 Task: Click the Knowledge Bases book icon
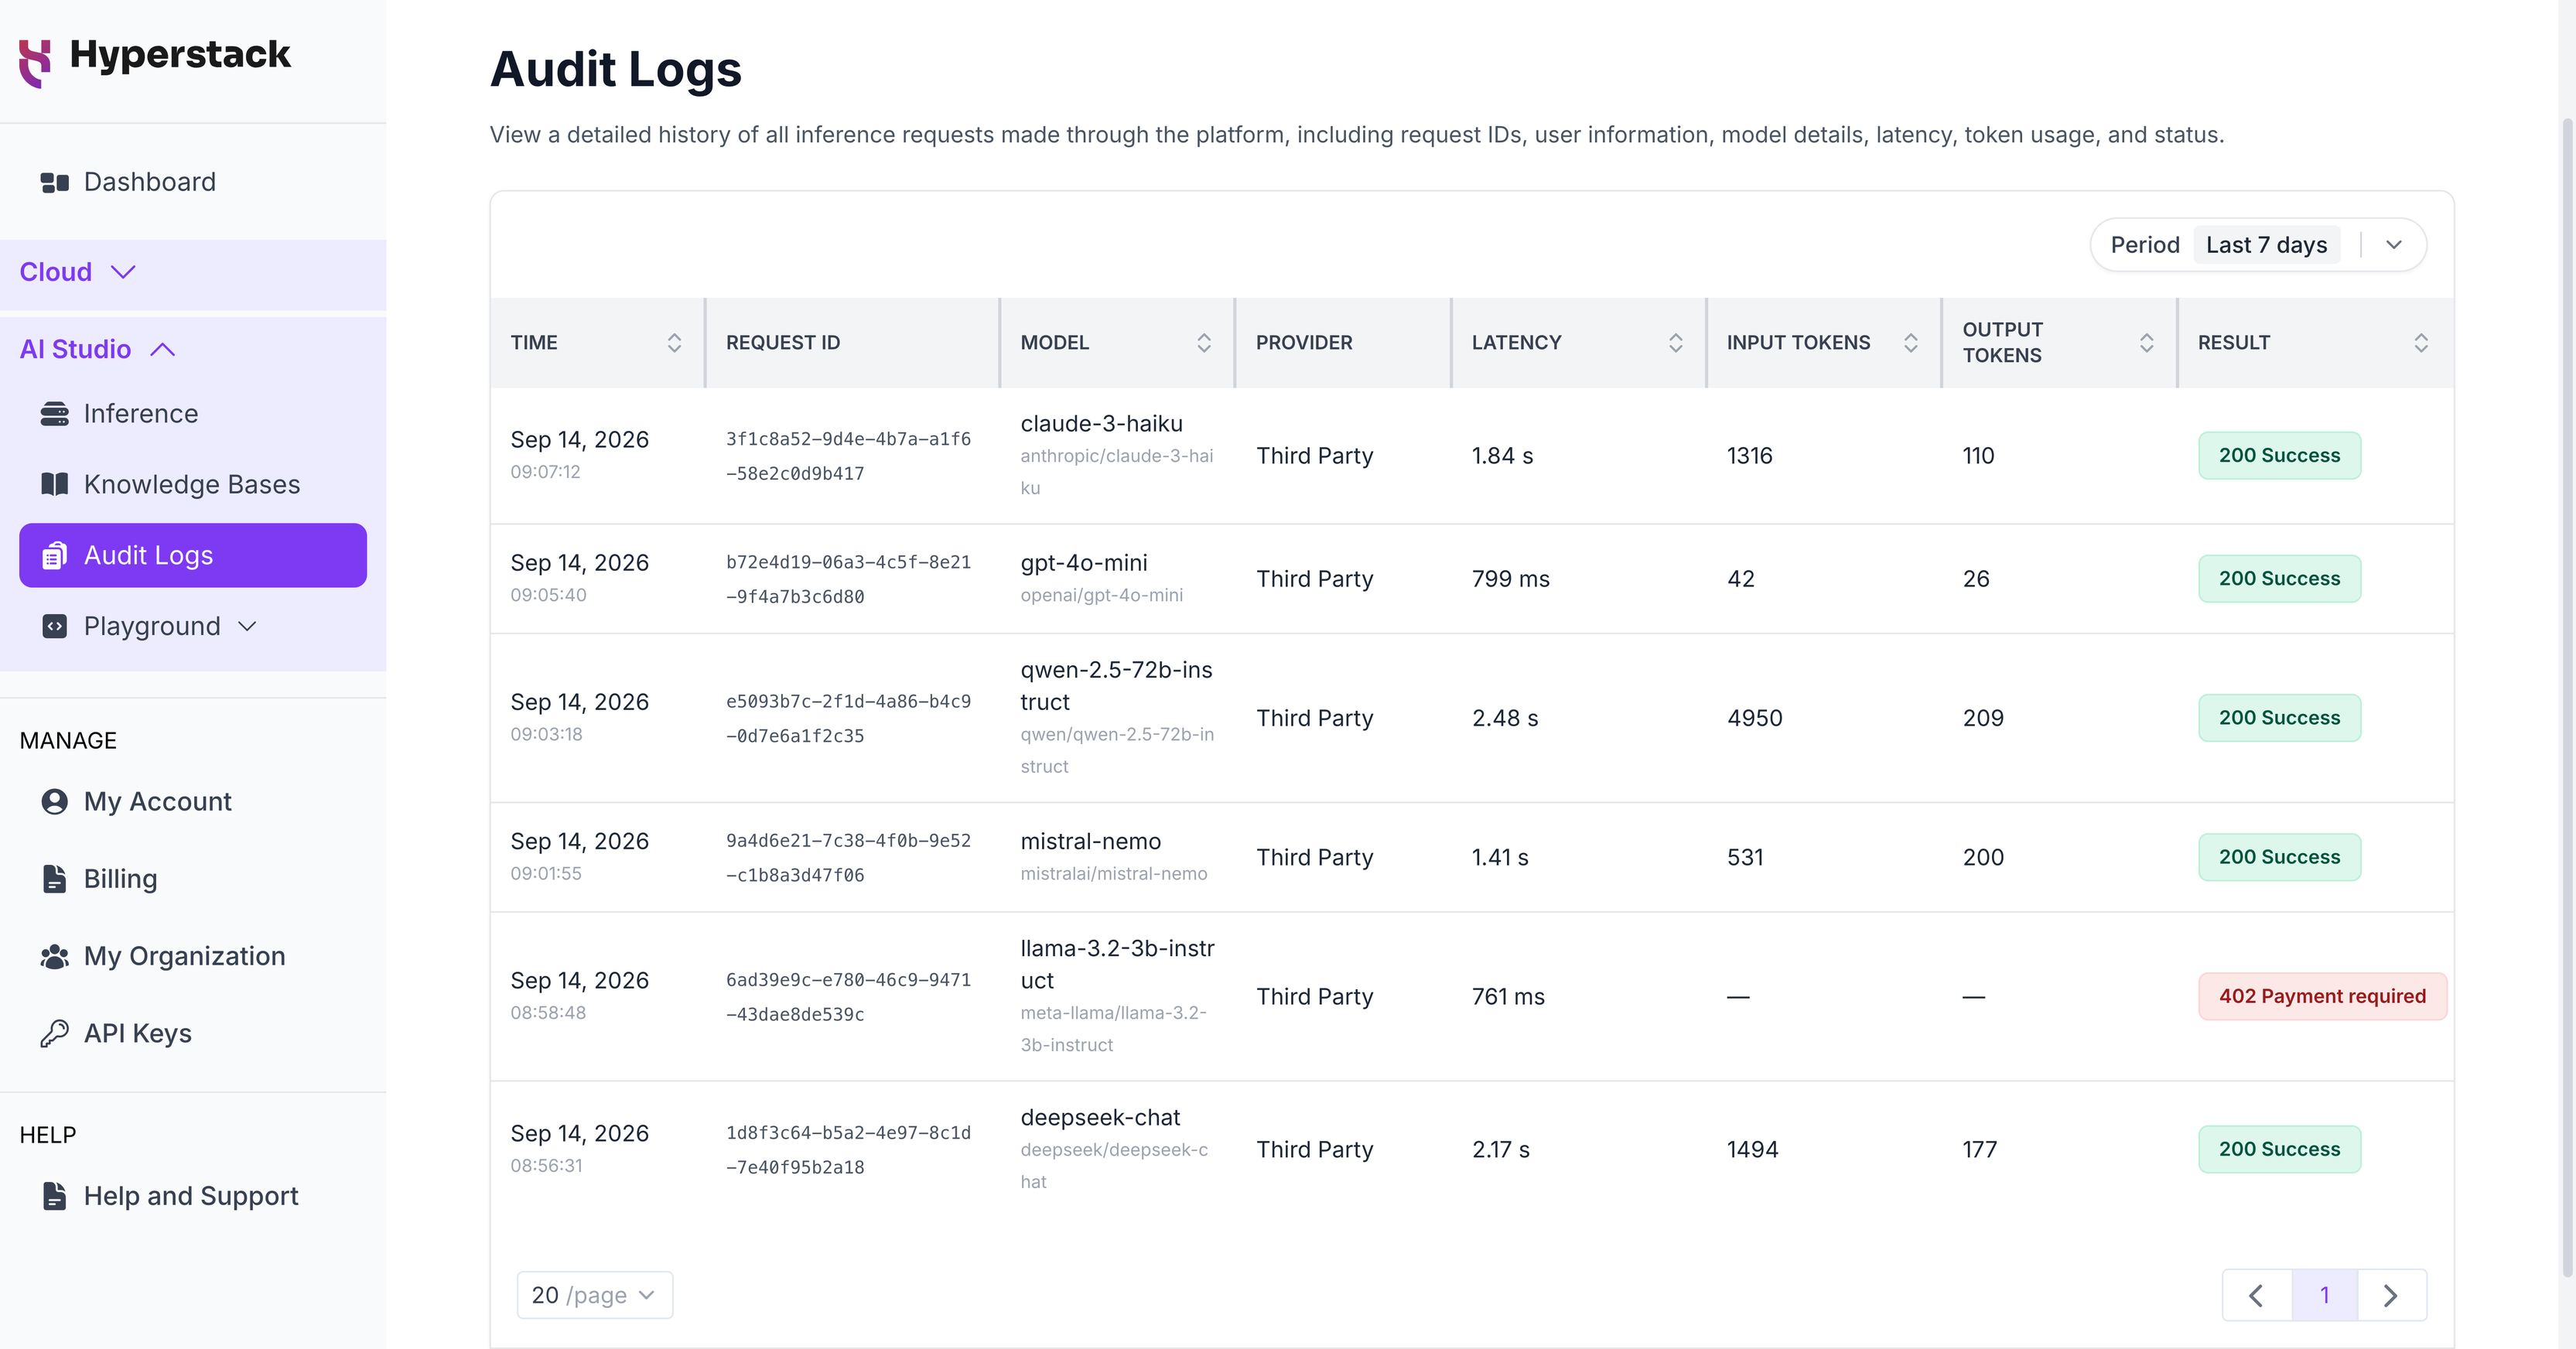click(54, 484)
